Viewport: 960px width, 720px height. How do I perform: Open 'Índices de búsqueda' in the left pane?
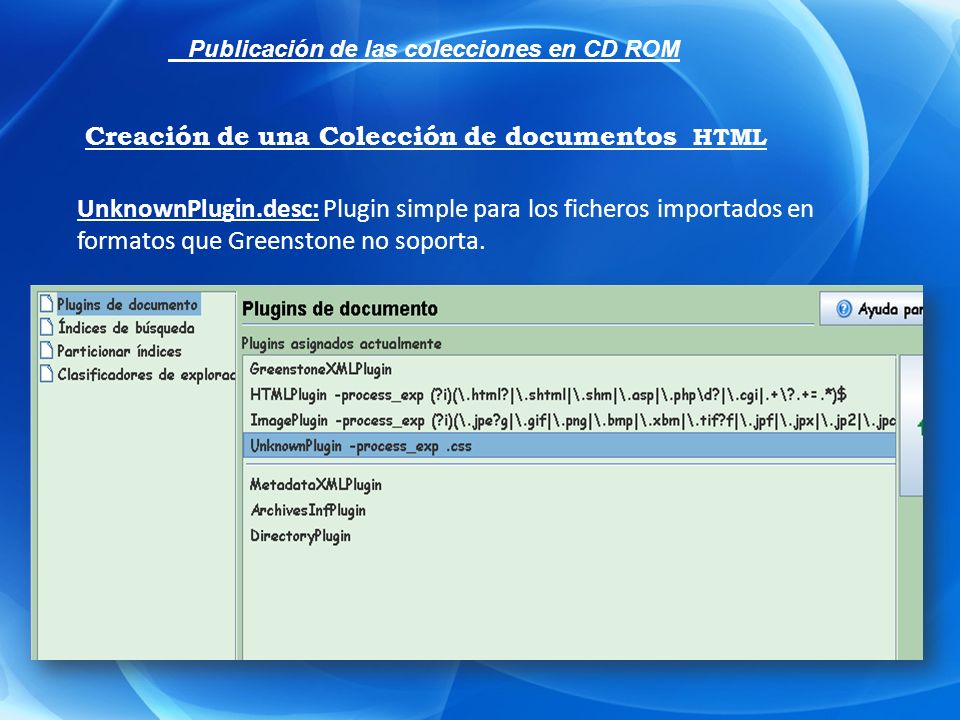pyautogui.click(x=126, y=328)
